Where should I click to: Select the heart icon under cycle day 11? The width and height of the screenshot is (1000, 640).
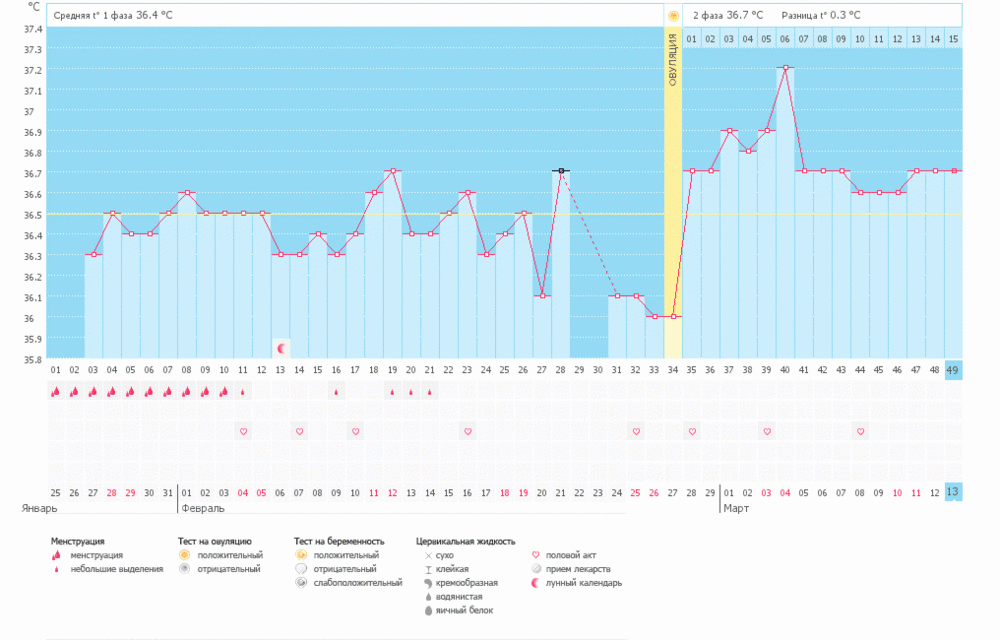click(242, 431)
